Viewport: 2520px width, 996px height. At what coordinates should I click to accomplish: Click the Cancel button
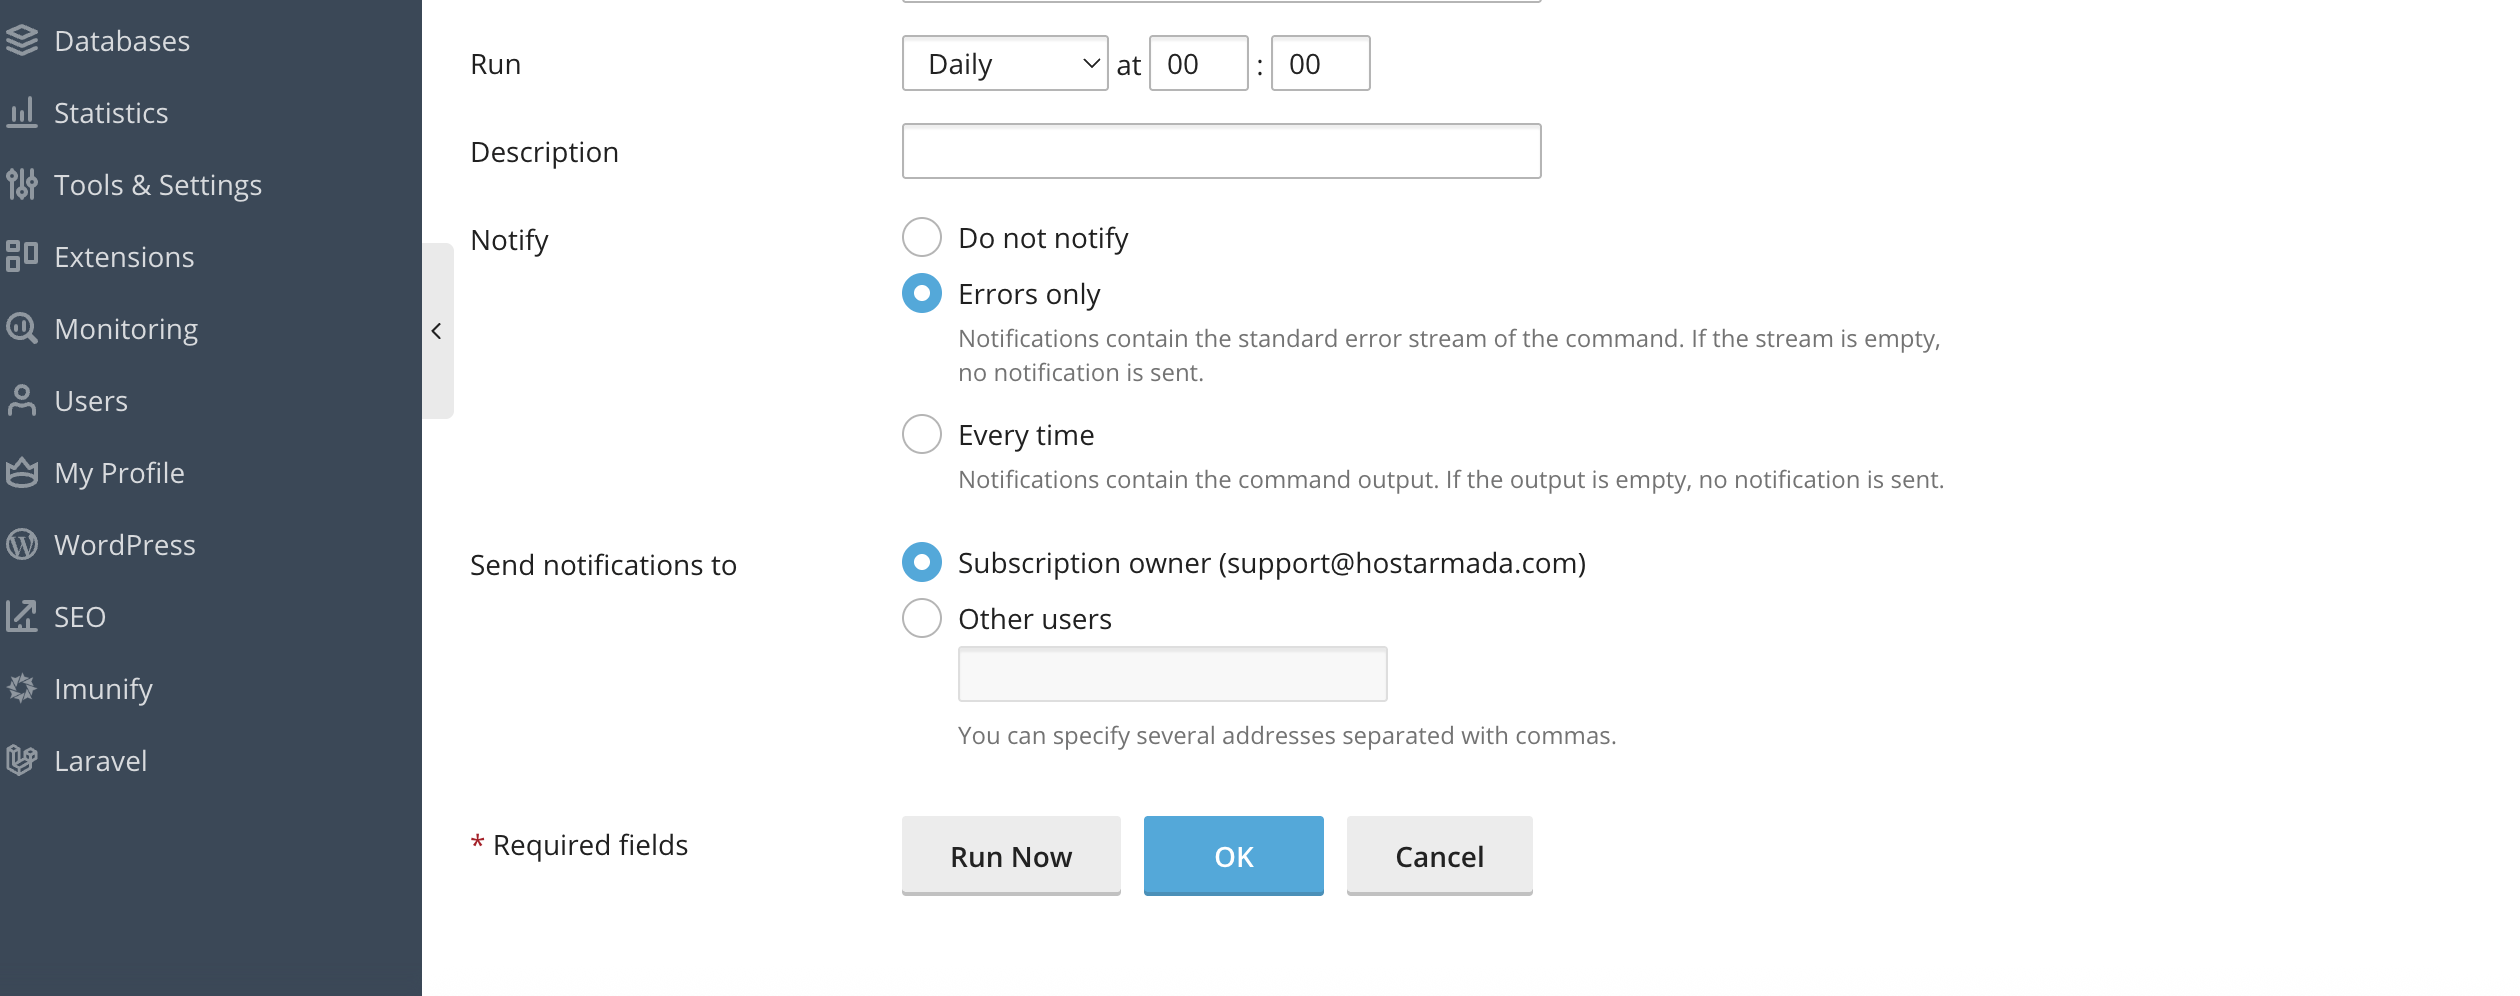click(1440, 856)
